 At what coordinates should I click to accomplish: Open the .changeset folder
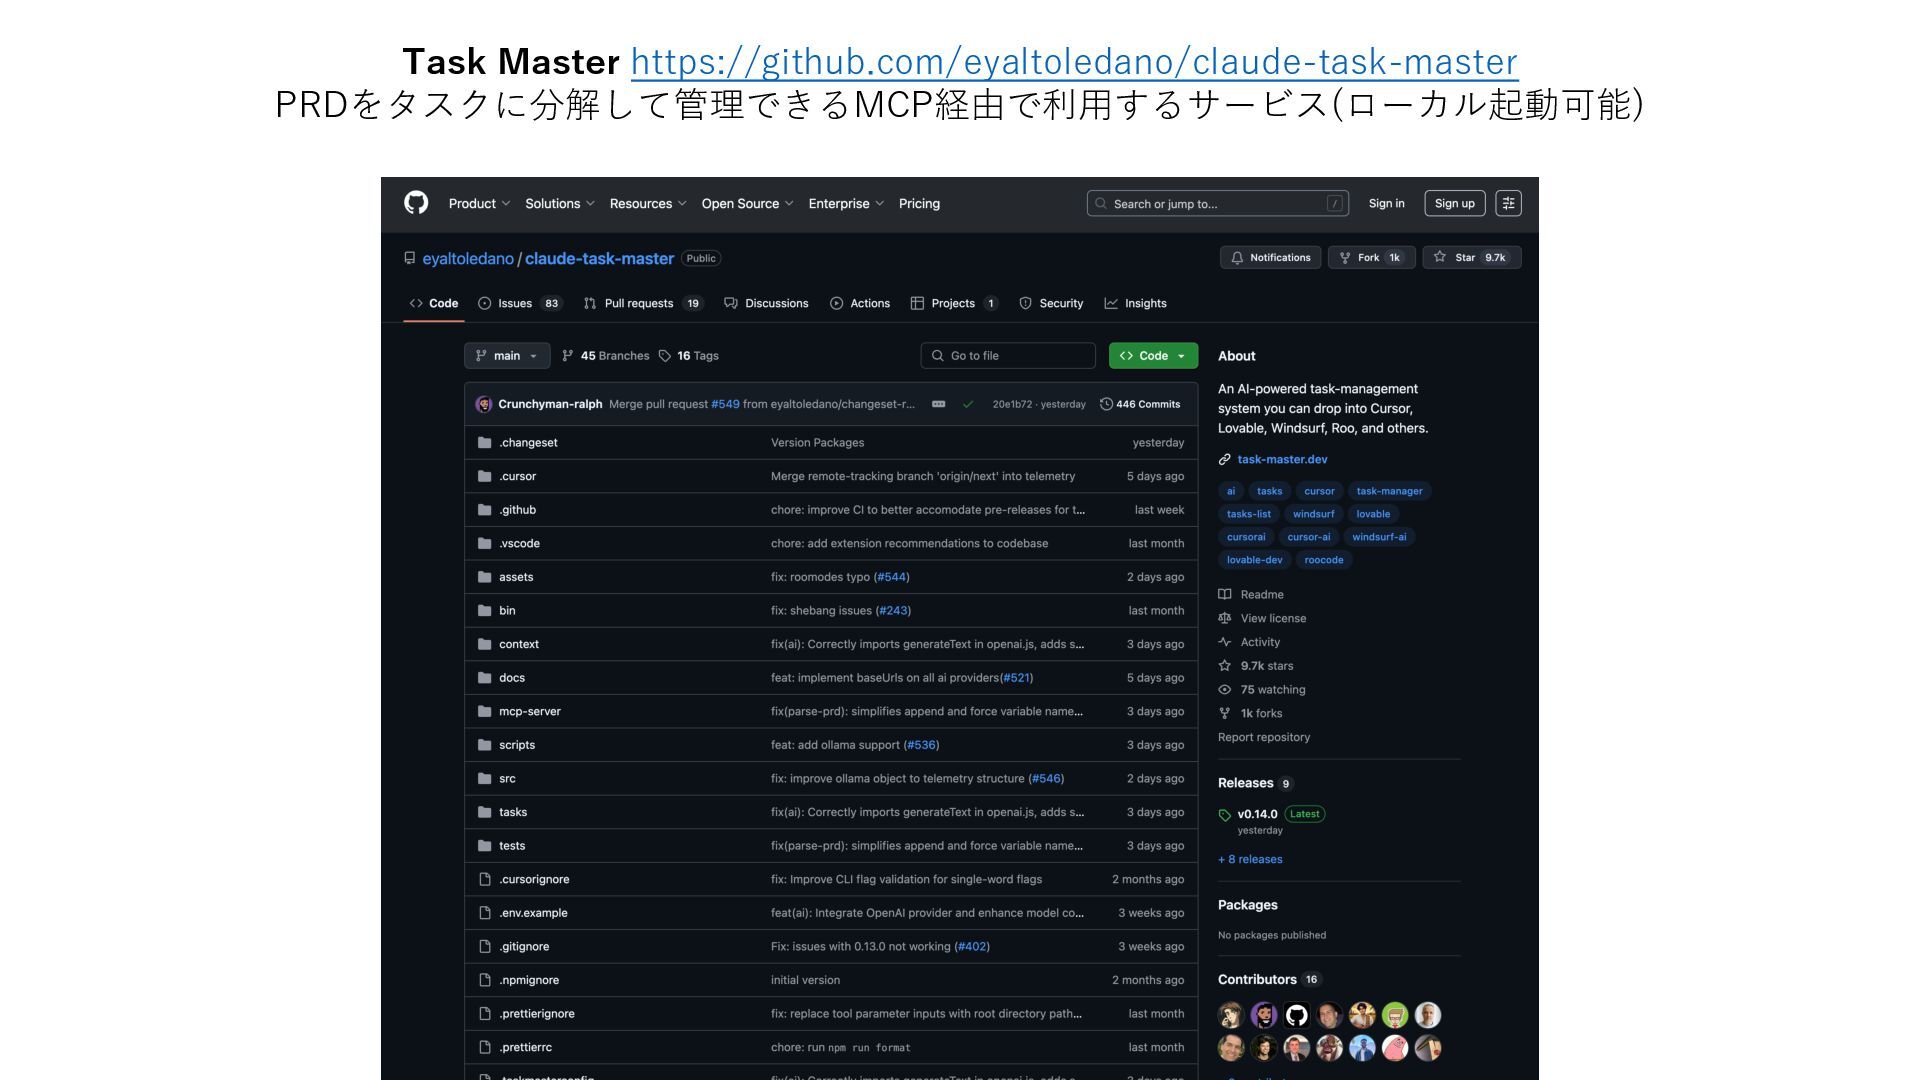[x=529, y=443]
